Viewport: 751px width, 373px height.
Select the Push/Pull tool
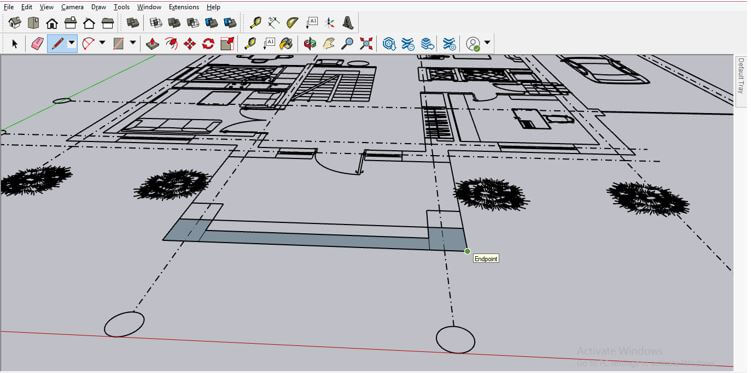(x=152, y=44)
